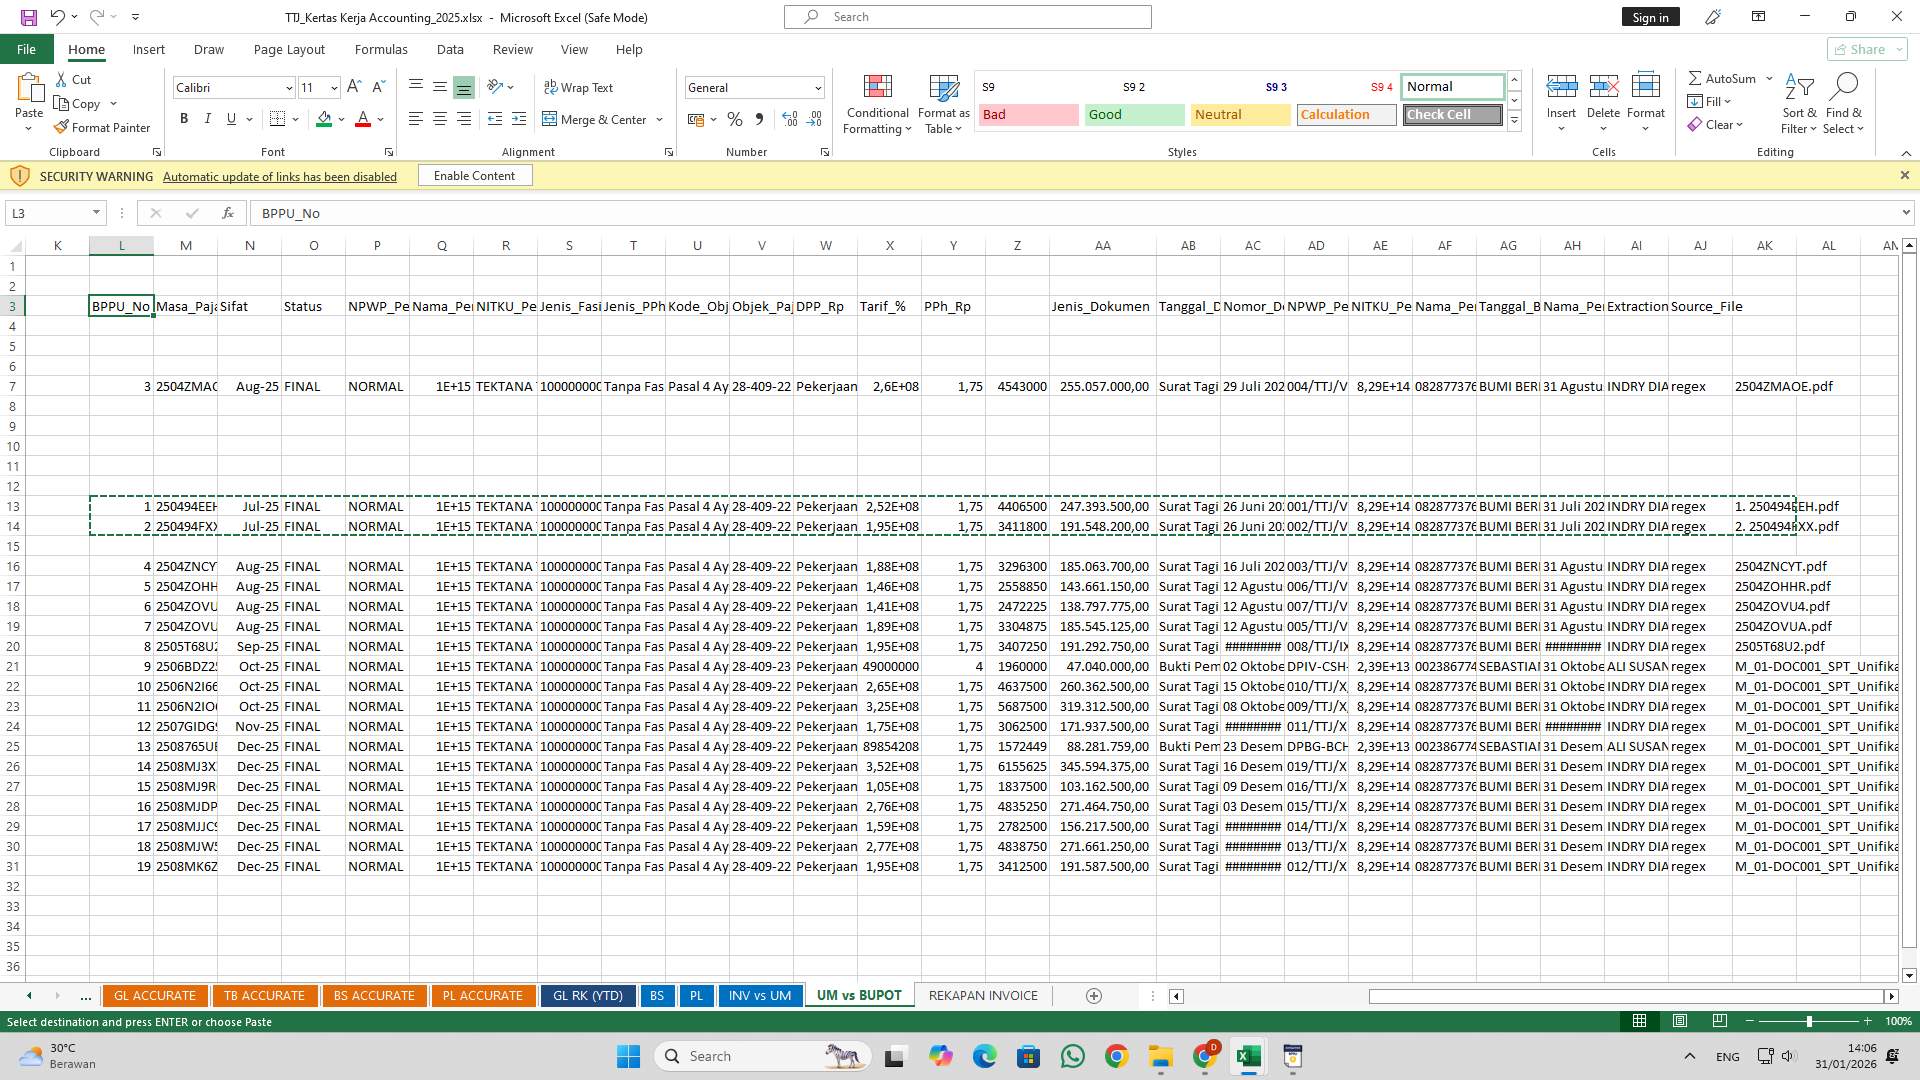Screen dimensions: 1920x1080
Task: Switch to the Formulas ribbon tab
Action: coord(381,49)
